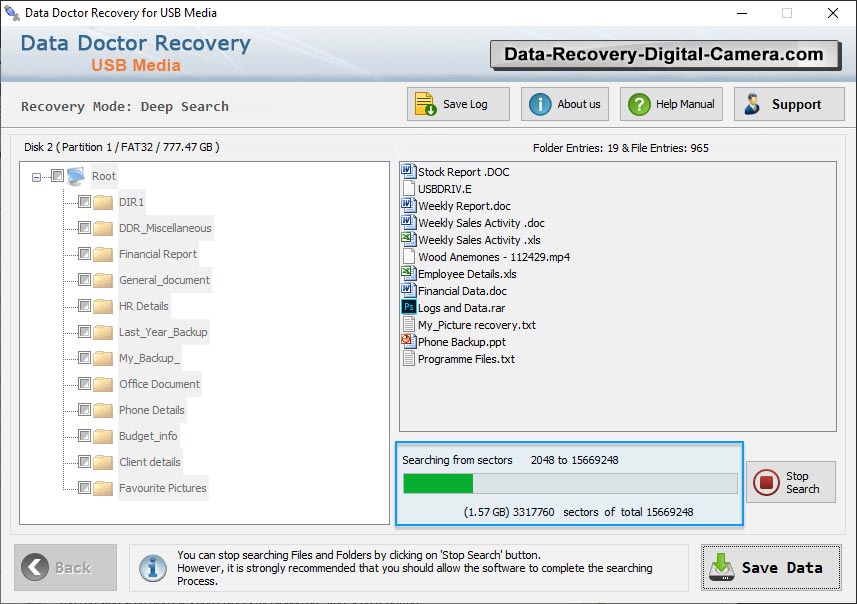Click blank file icon beside USBDRIV.E
This screenshot has height=604, width=857.
tap(408, 189)
